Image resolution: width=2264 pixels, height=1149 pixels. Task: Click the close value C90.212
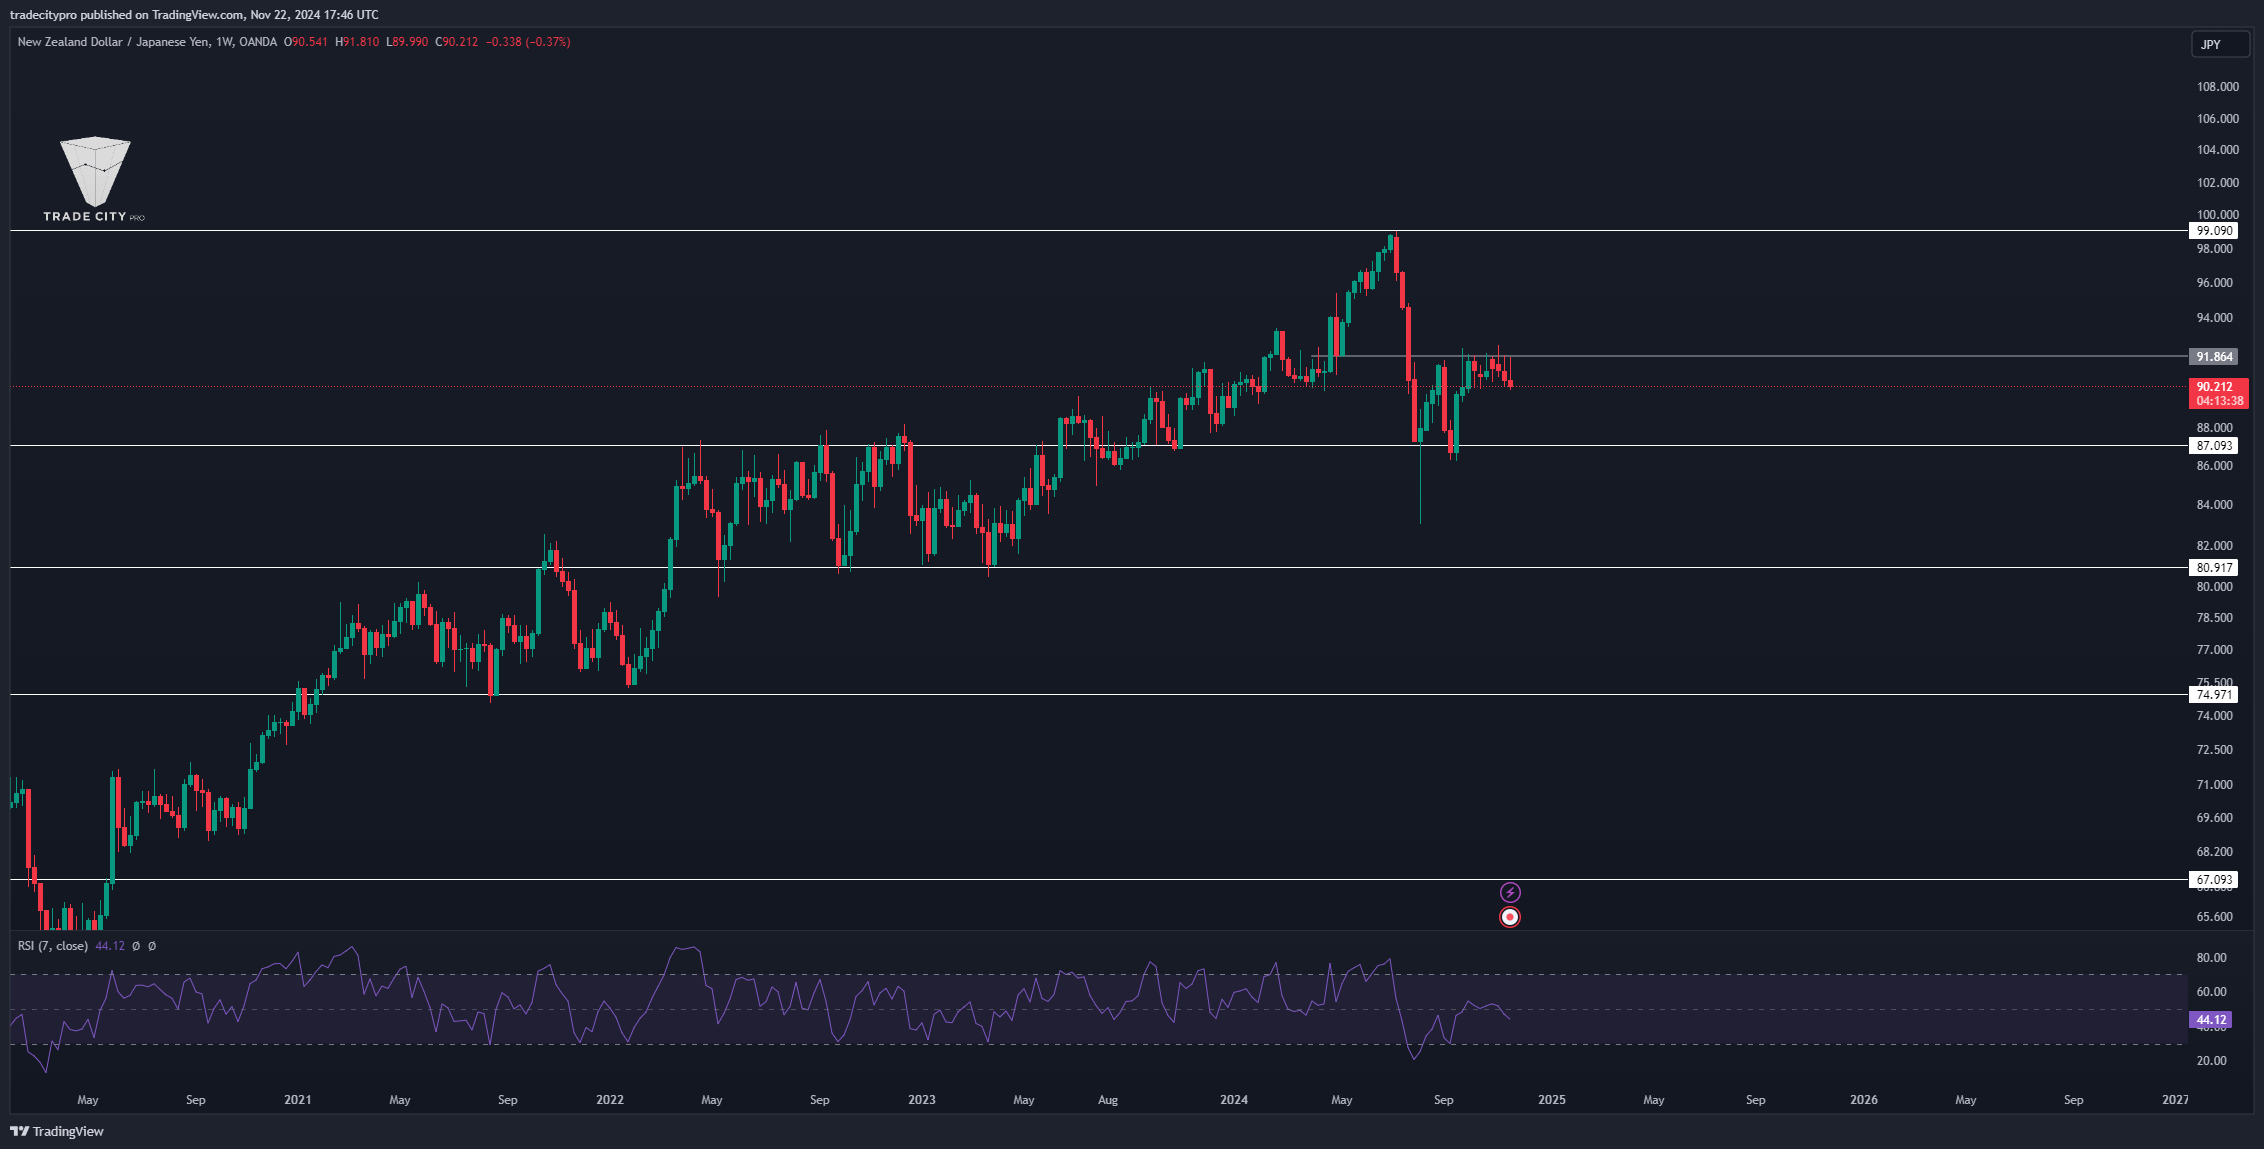(457, 42)
